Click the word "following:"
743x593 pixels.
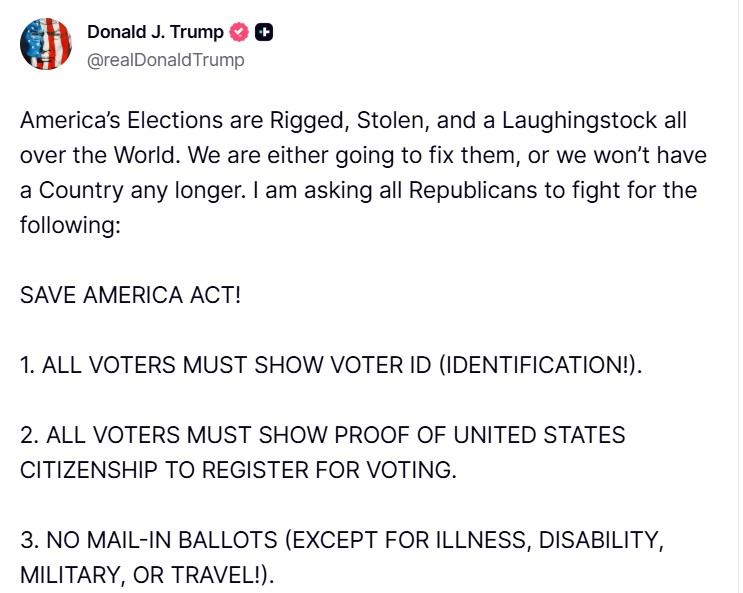tap(69, 227)
